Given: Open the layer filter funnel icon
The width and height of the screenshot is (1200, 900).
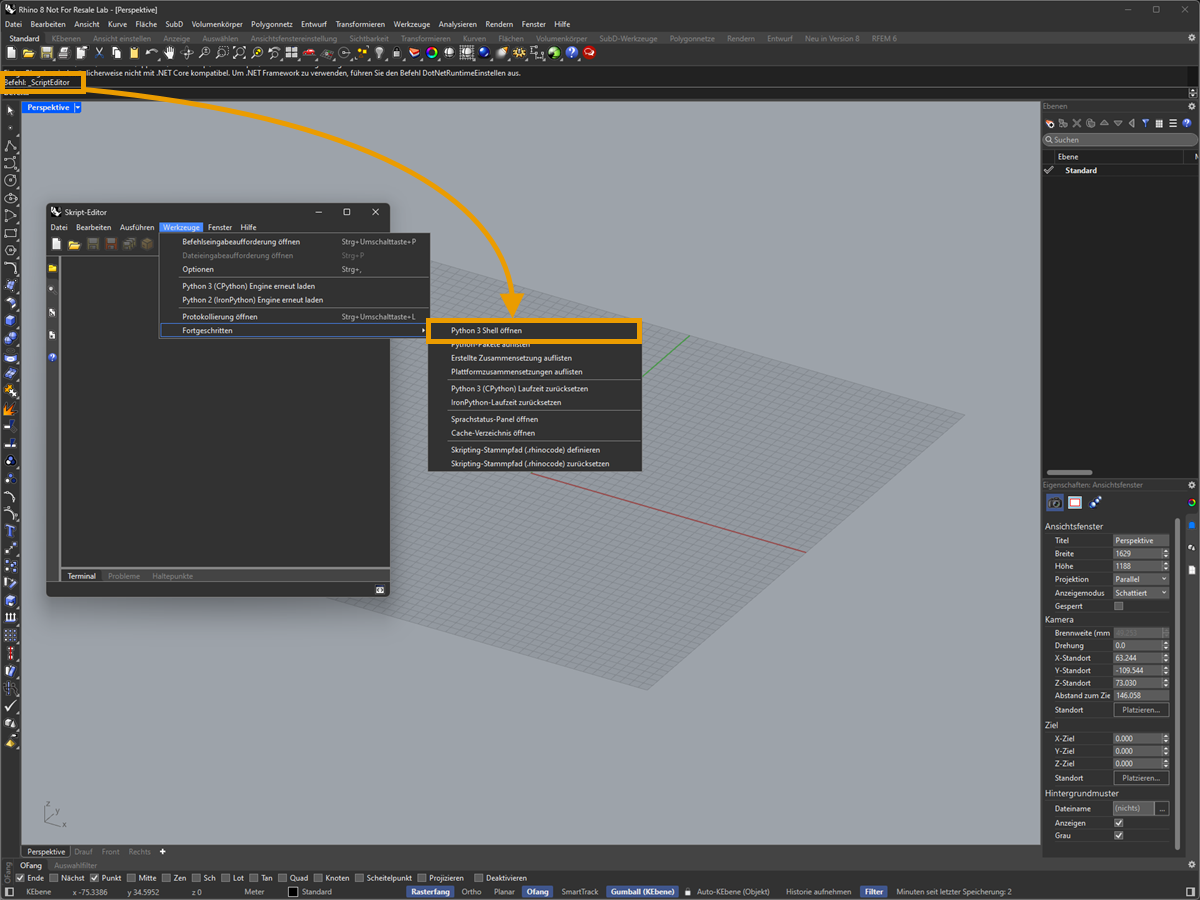Looking at the screenshot, I should tap(1145, 123).
